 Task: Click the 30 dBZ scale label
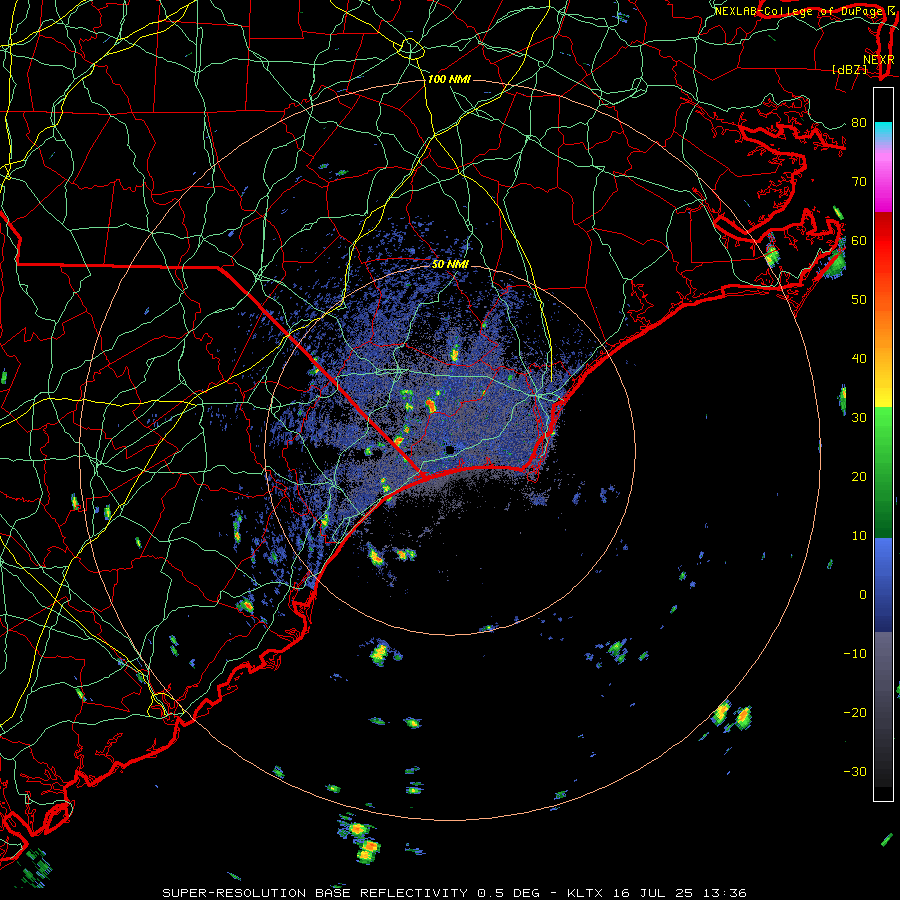(859, 417)
